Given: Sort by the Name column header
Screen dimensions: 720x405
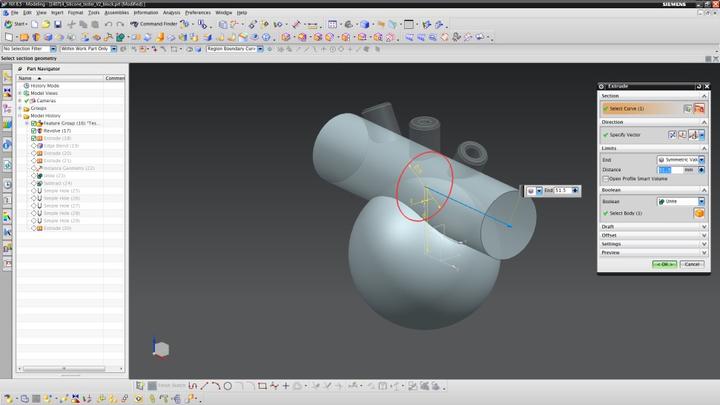Looking at the screenshot, I should (60, 79).
